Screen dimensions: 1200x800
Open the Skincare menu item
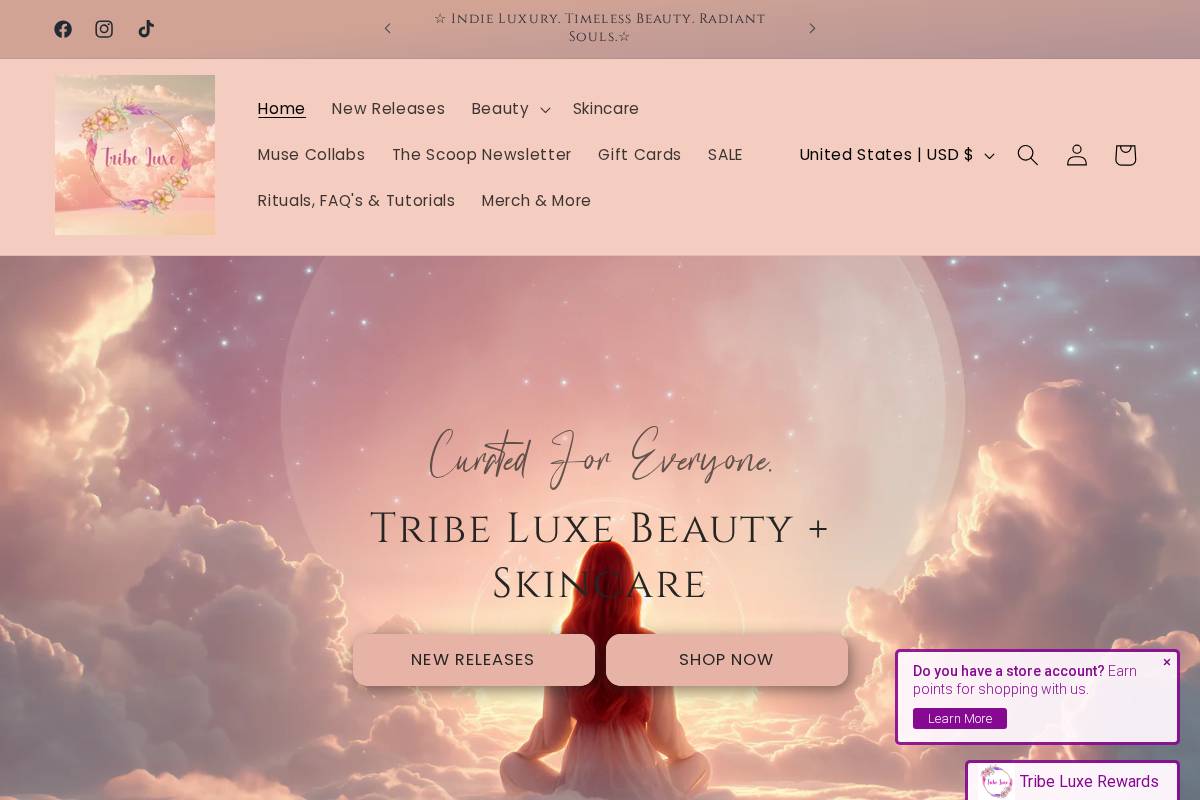click(606, 109)
